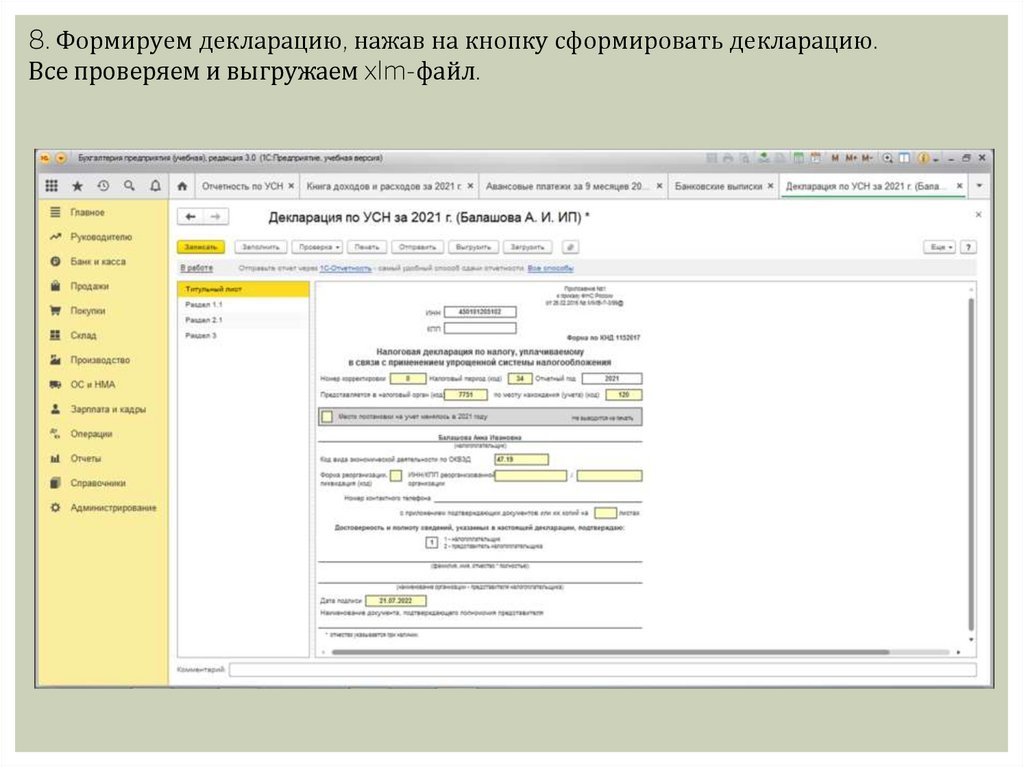Open Банк и касса section
The width and height of the screenshot is (1024, 767).
[x=98, y=262]
